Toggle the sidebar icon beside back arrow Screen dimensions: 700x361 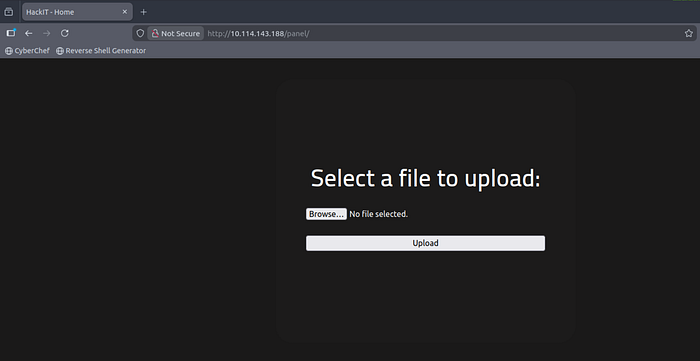click(x=11, y=33)
